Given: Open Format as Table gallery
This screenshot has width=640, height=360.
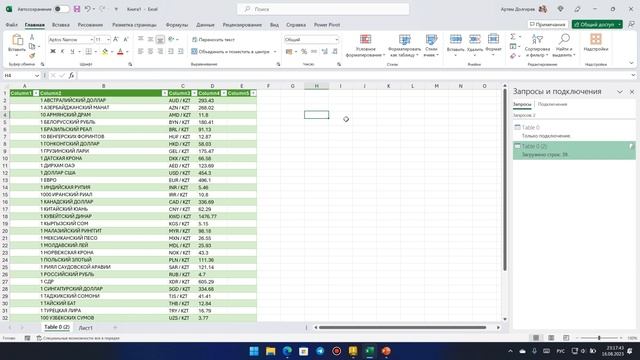Looking at the screenshot, I should pos(404,46).
